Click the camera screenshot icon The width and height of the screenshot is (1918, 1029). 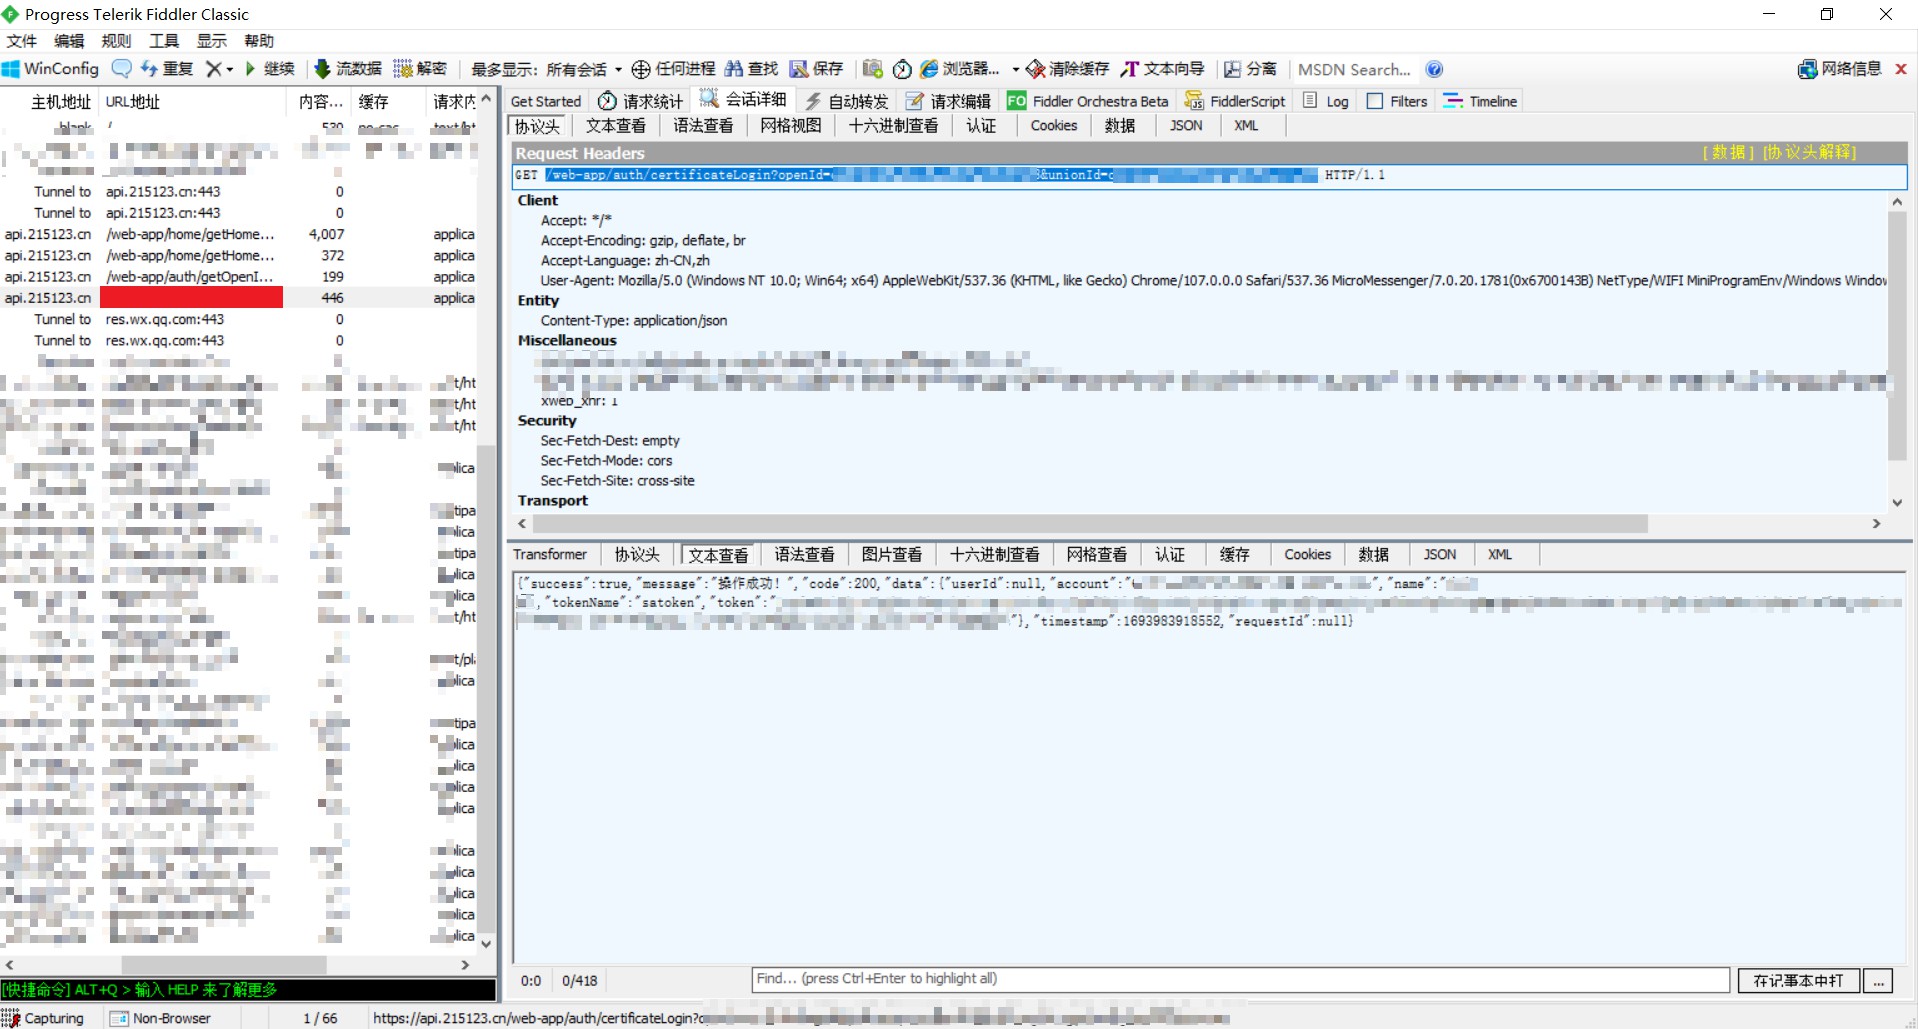[872, 69]
